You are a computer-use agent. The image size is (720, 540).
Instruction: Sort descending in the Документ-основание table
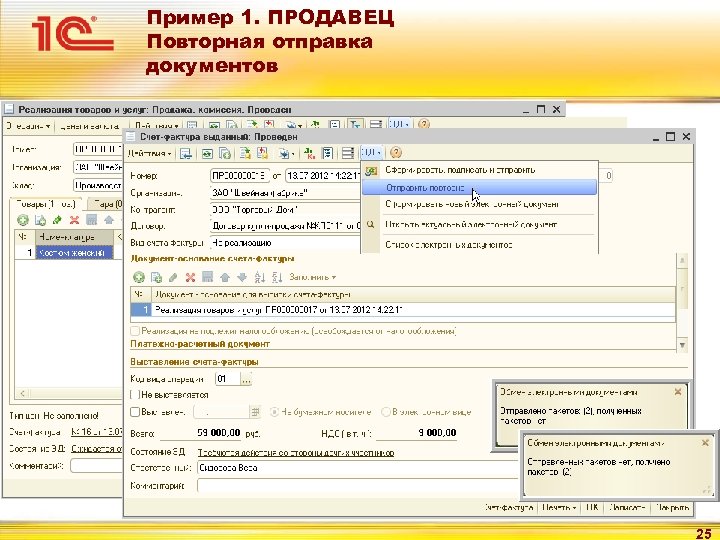(x=276, y=277)
